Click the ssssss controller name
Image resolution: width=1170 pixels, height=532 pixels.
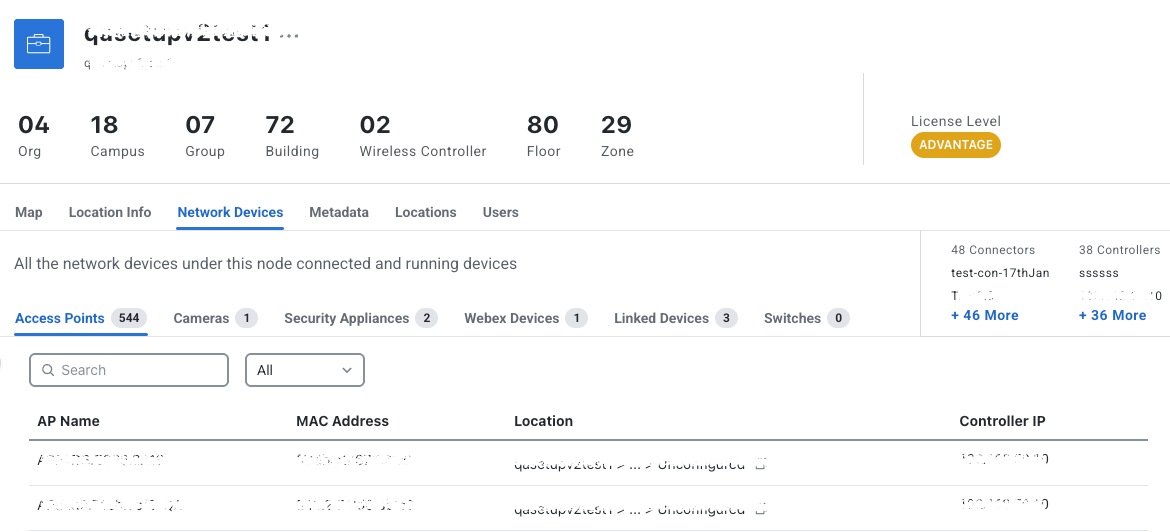(1098, 273)
